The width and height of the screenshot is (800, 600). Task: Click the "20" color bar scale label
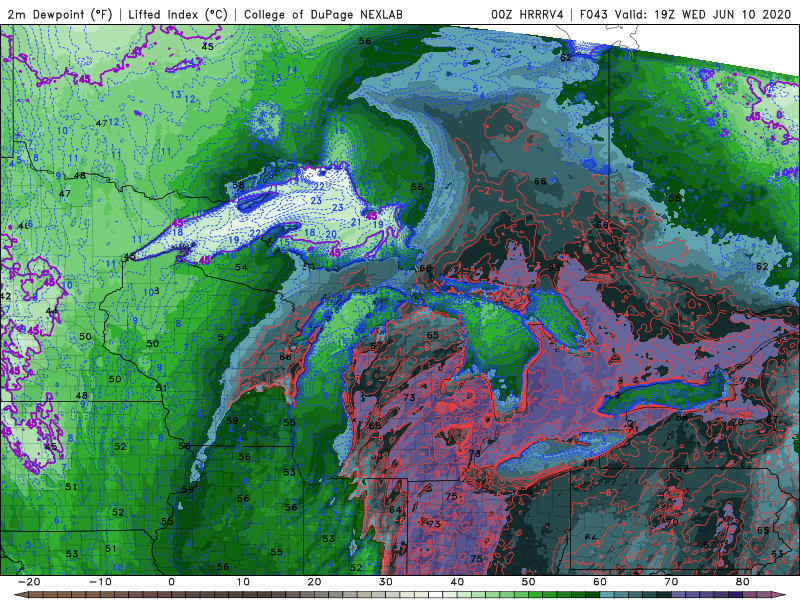tap(314, 582)
